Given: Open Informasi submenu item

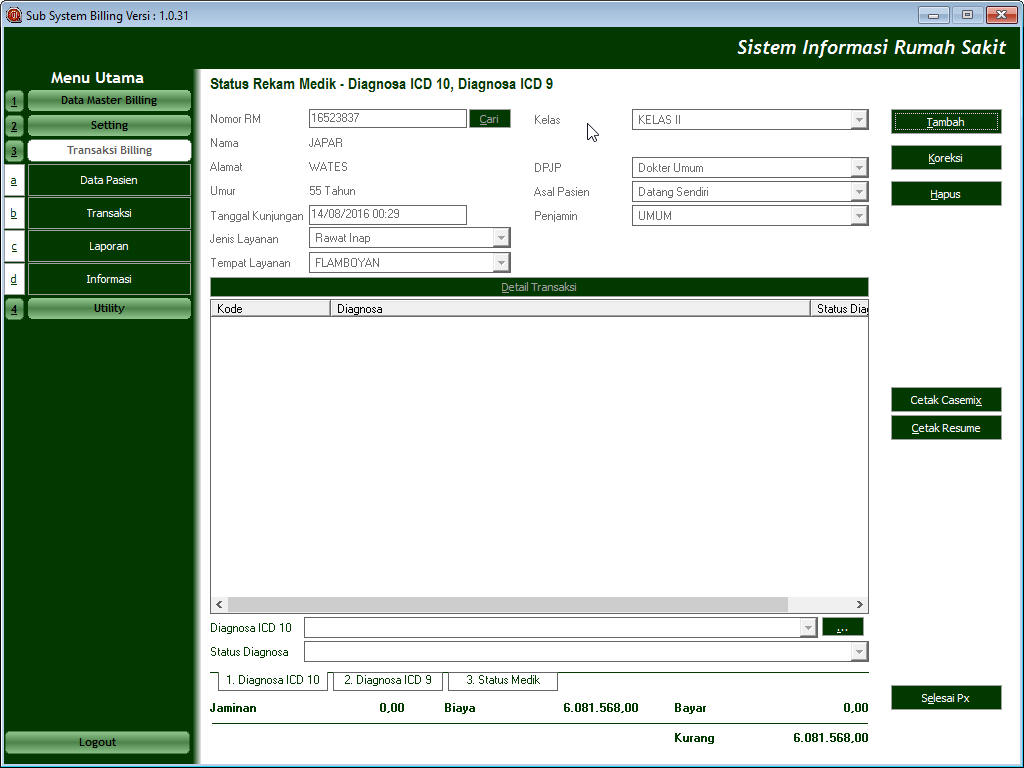Looking at the screenshot, I should pyautogui.click(x=109, y=279).
